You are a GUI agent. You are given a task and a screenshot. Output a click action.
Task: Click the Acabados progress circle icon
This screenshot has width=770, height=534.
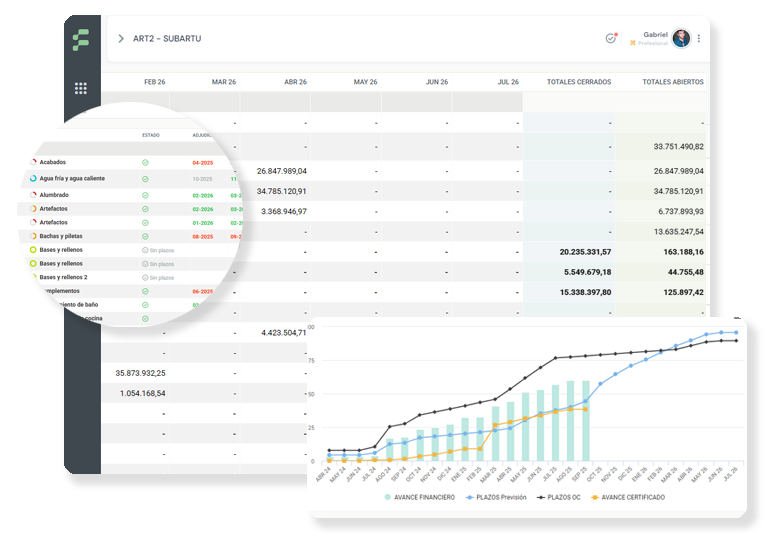pyautogui.click(x=33, y=162)
